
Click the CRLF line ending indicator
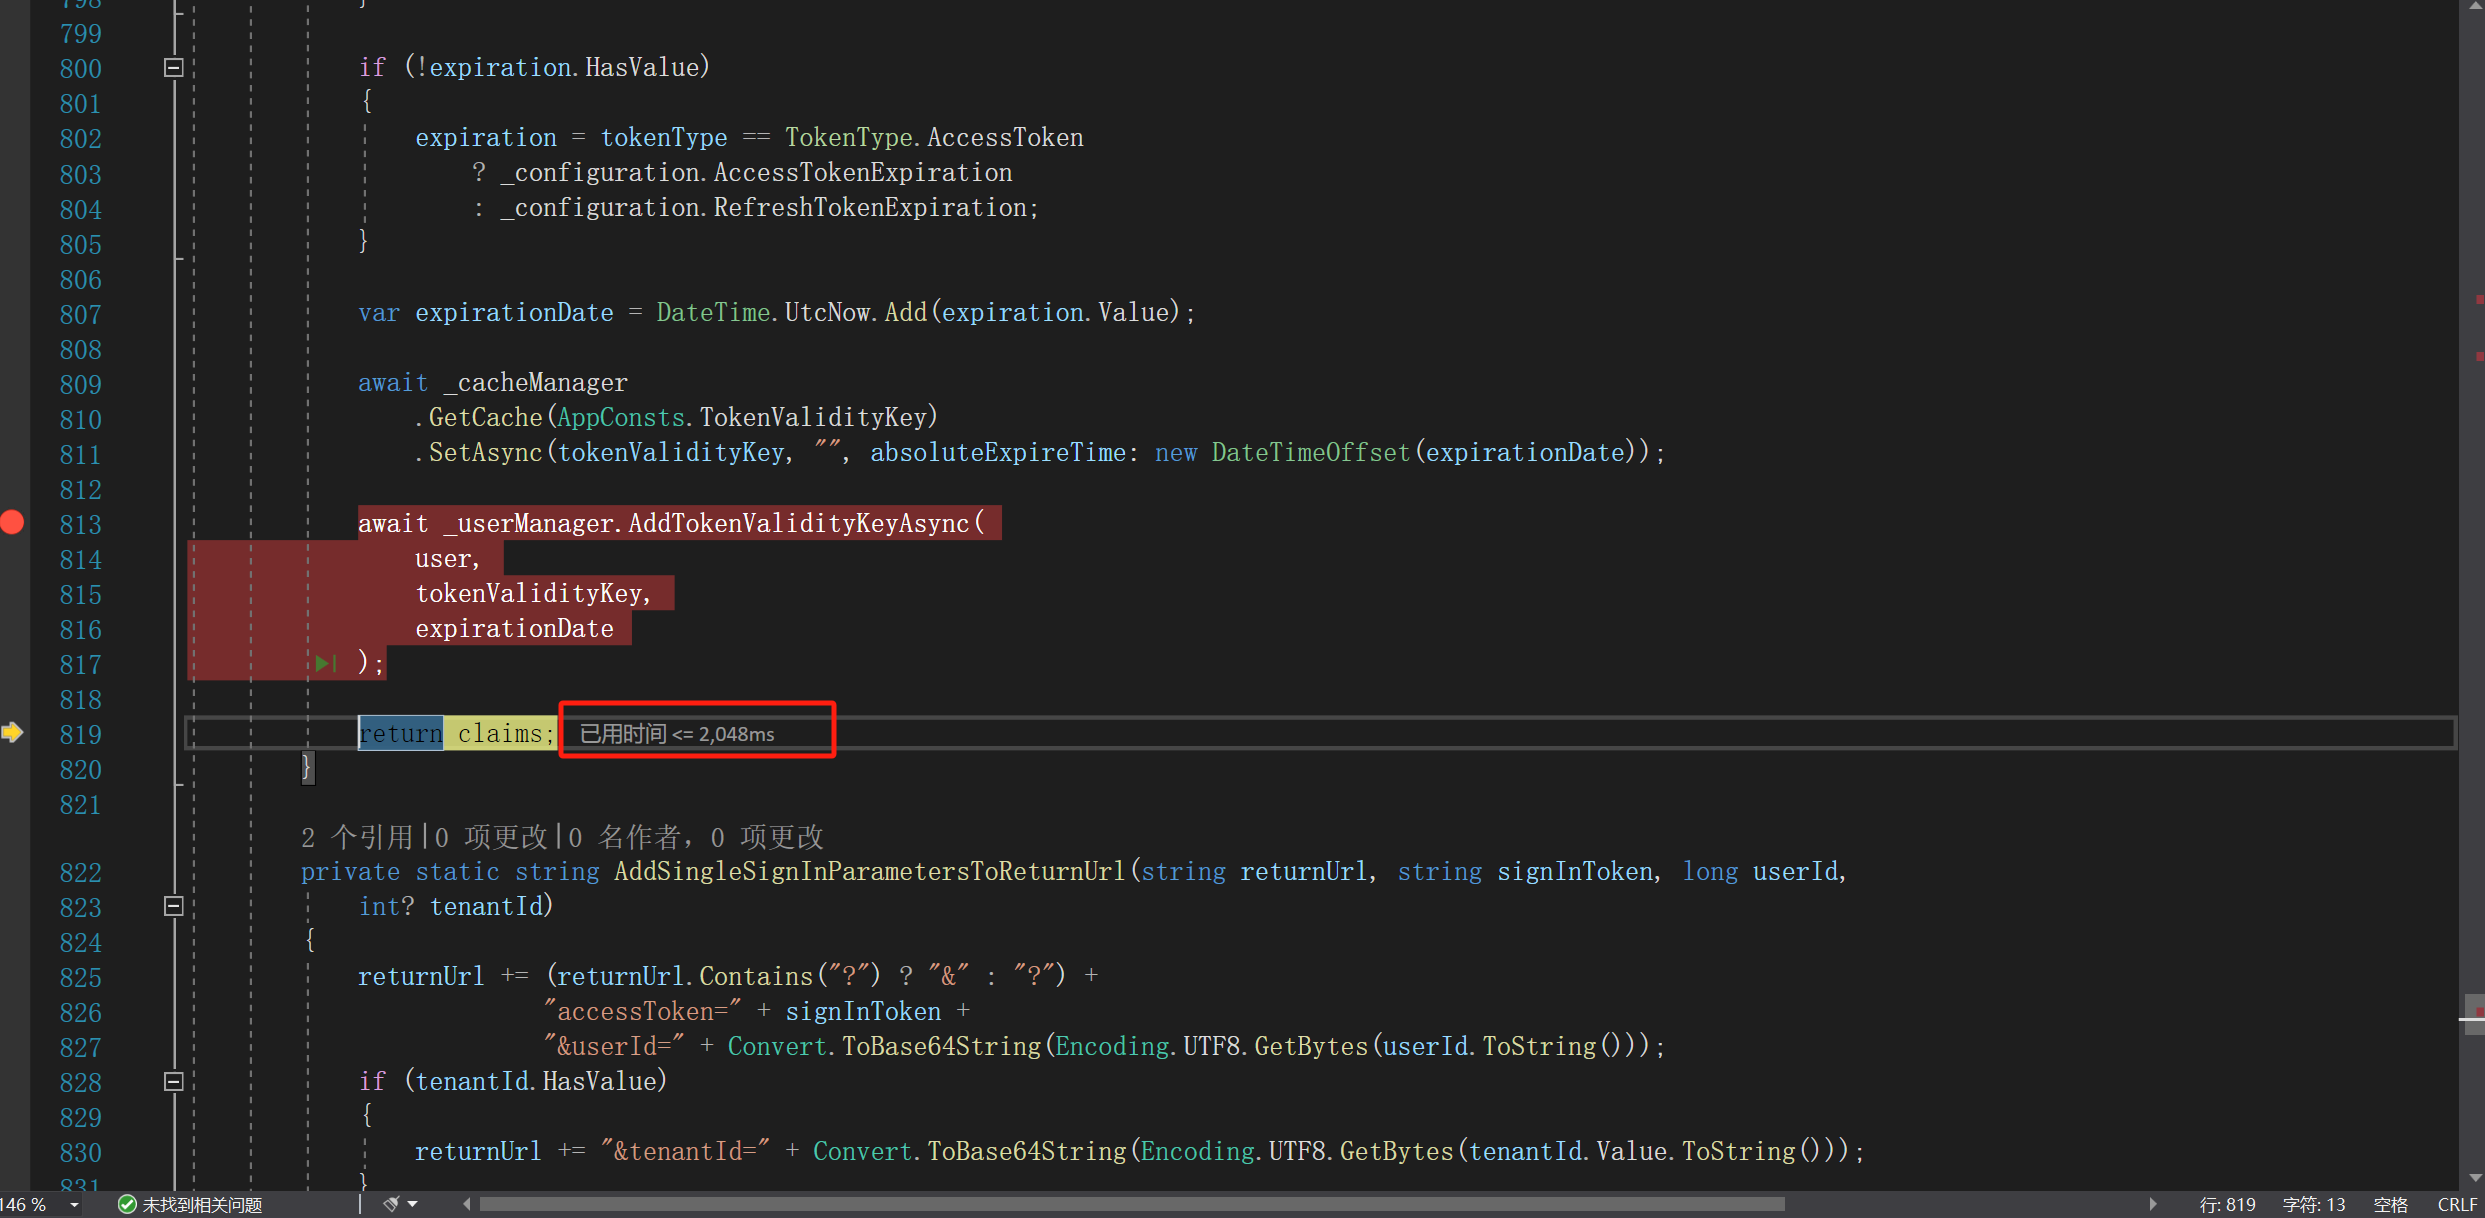(x=2457, y=1204)
